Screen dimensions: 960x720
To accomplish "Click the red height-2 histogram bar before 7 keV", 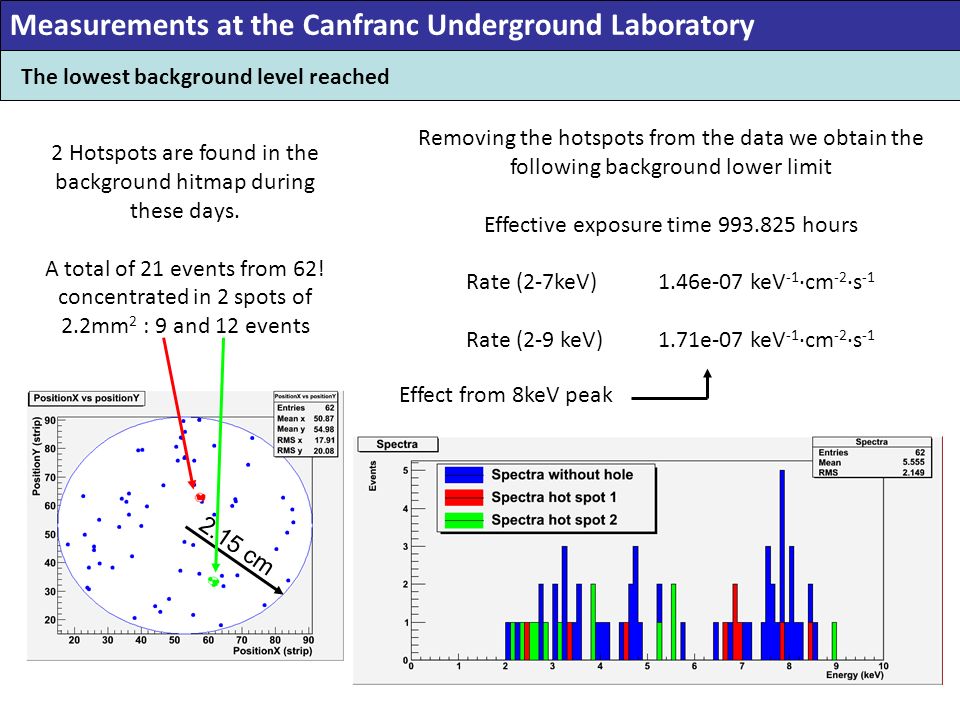I will click(x=735, y=622).
